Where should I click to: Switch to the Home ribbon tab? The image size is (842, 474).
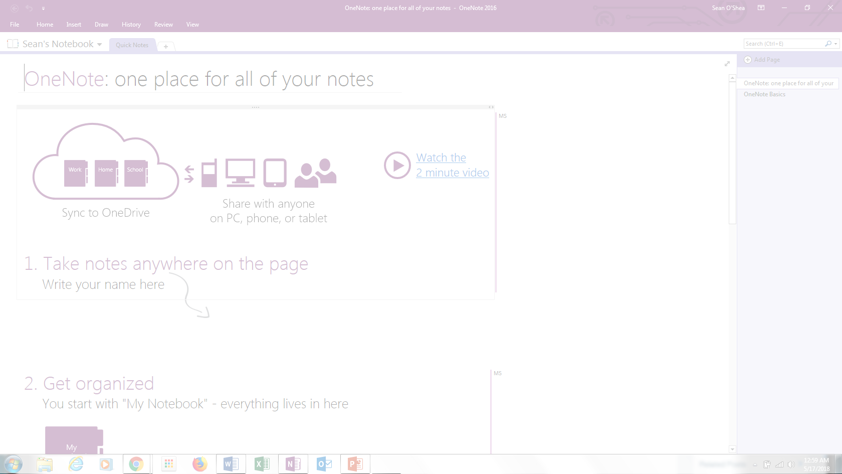click(x=45, y=25)
